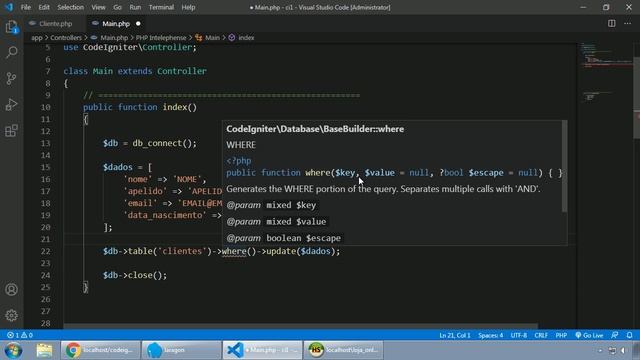Image resolution: width=640 pixels, height=360 pixels.
Task: Click the hover tooltip vertical scrollbar
Action: (x=564, y=167)
